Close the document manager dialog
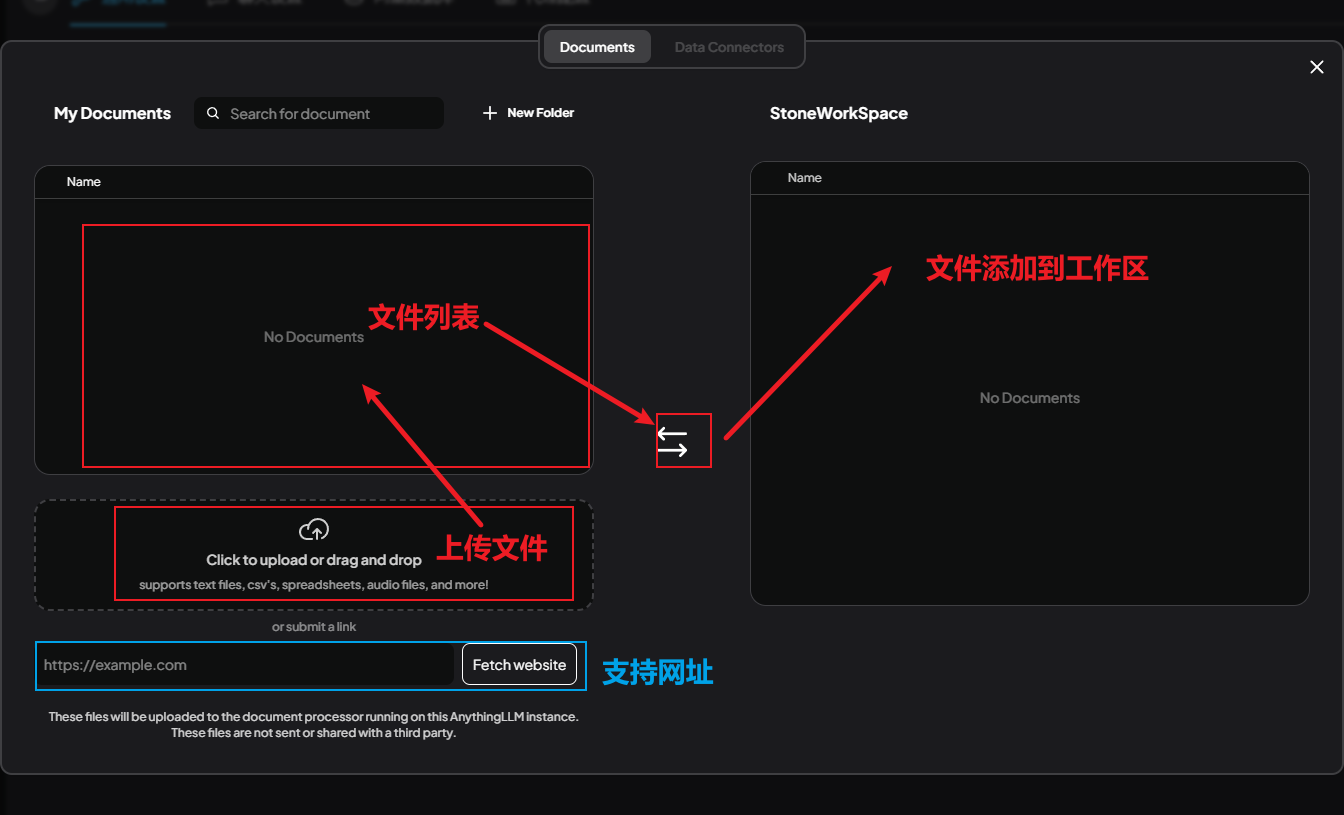The height and width of the screenshot is (815, 1344). [x=1317, y=67]
